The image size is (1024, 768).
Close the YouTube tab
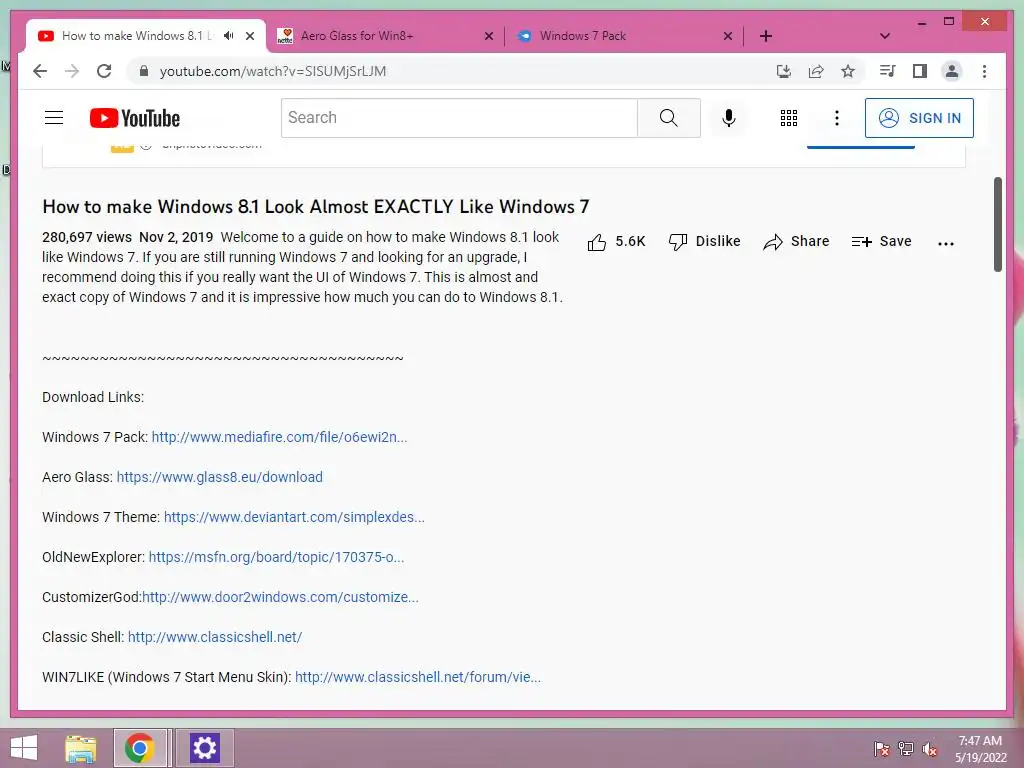point(250,36)
